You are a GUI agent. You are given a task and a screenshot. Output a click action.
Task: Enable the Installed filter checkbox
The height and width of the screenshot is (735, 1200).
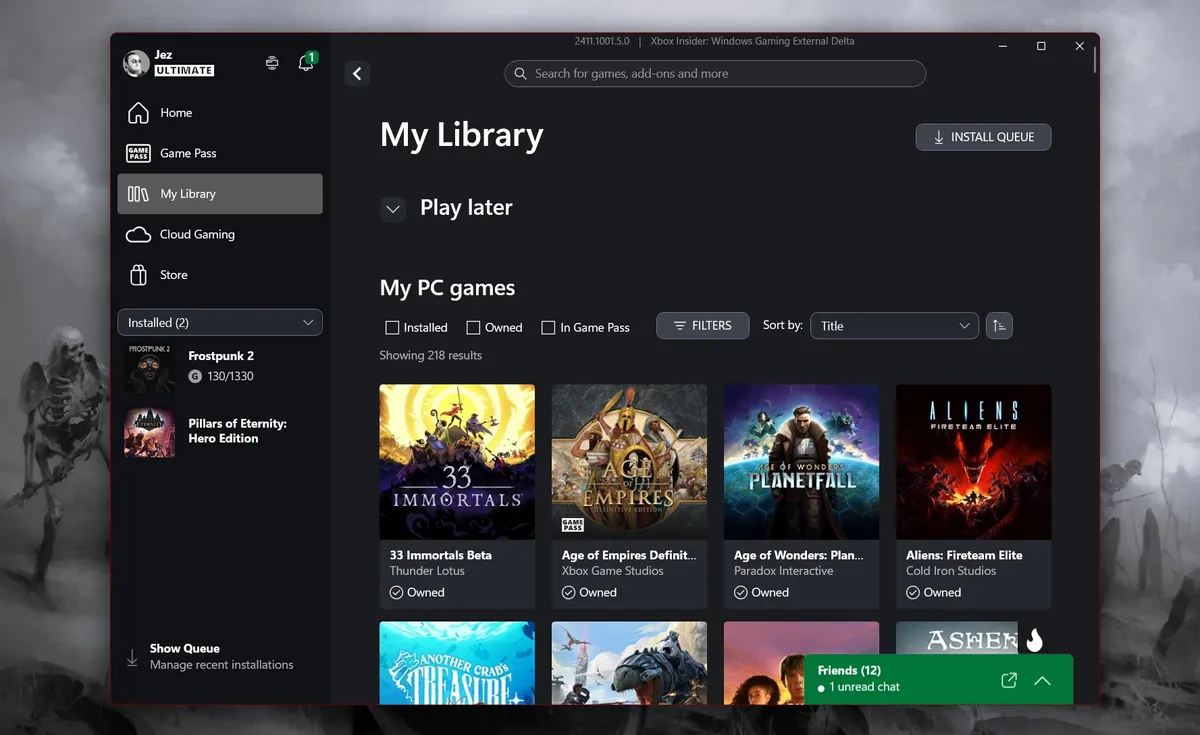pos(392,326)
